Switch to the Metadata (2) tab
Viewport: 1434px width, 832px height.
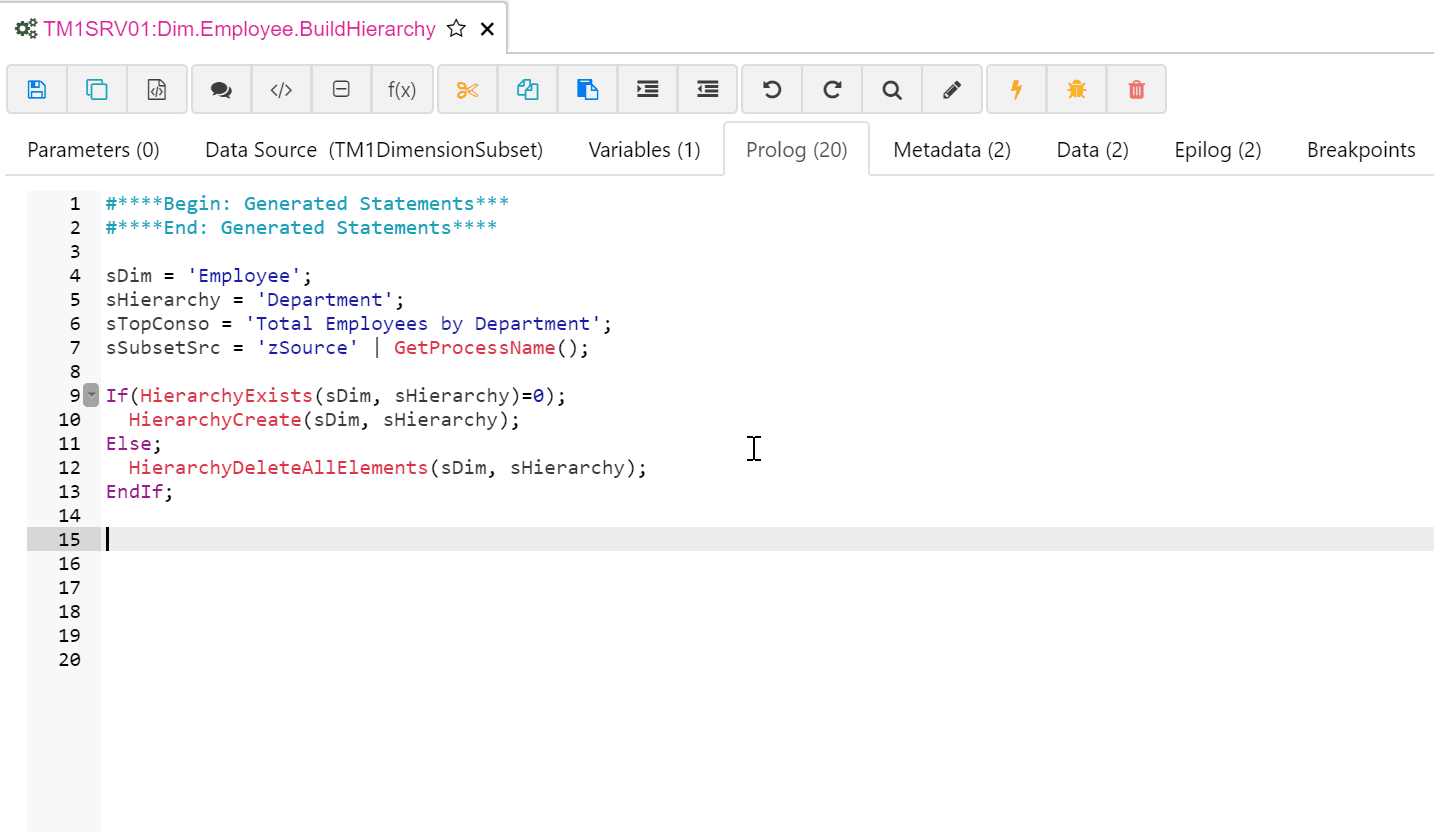point(951,150)
